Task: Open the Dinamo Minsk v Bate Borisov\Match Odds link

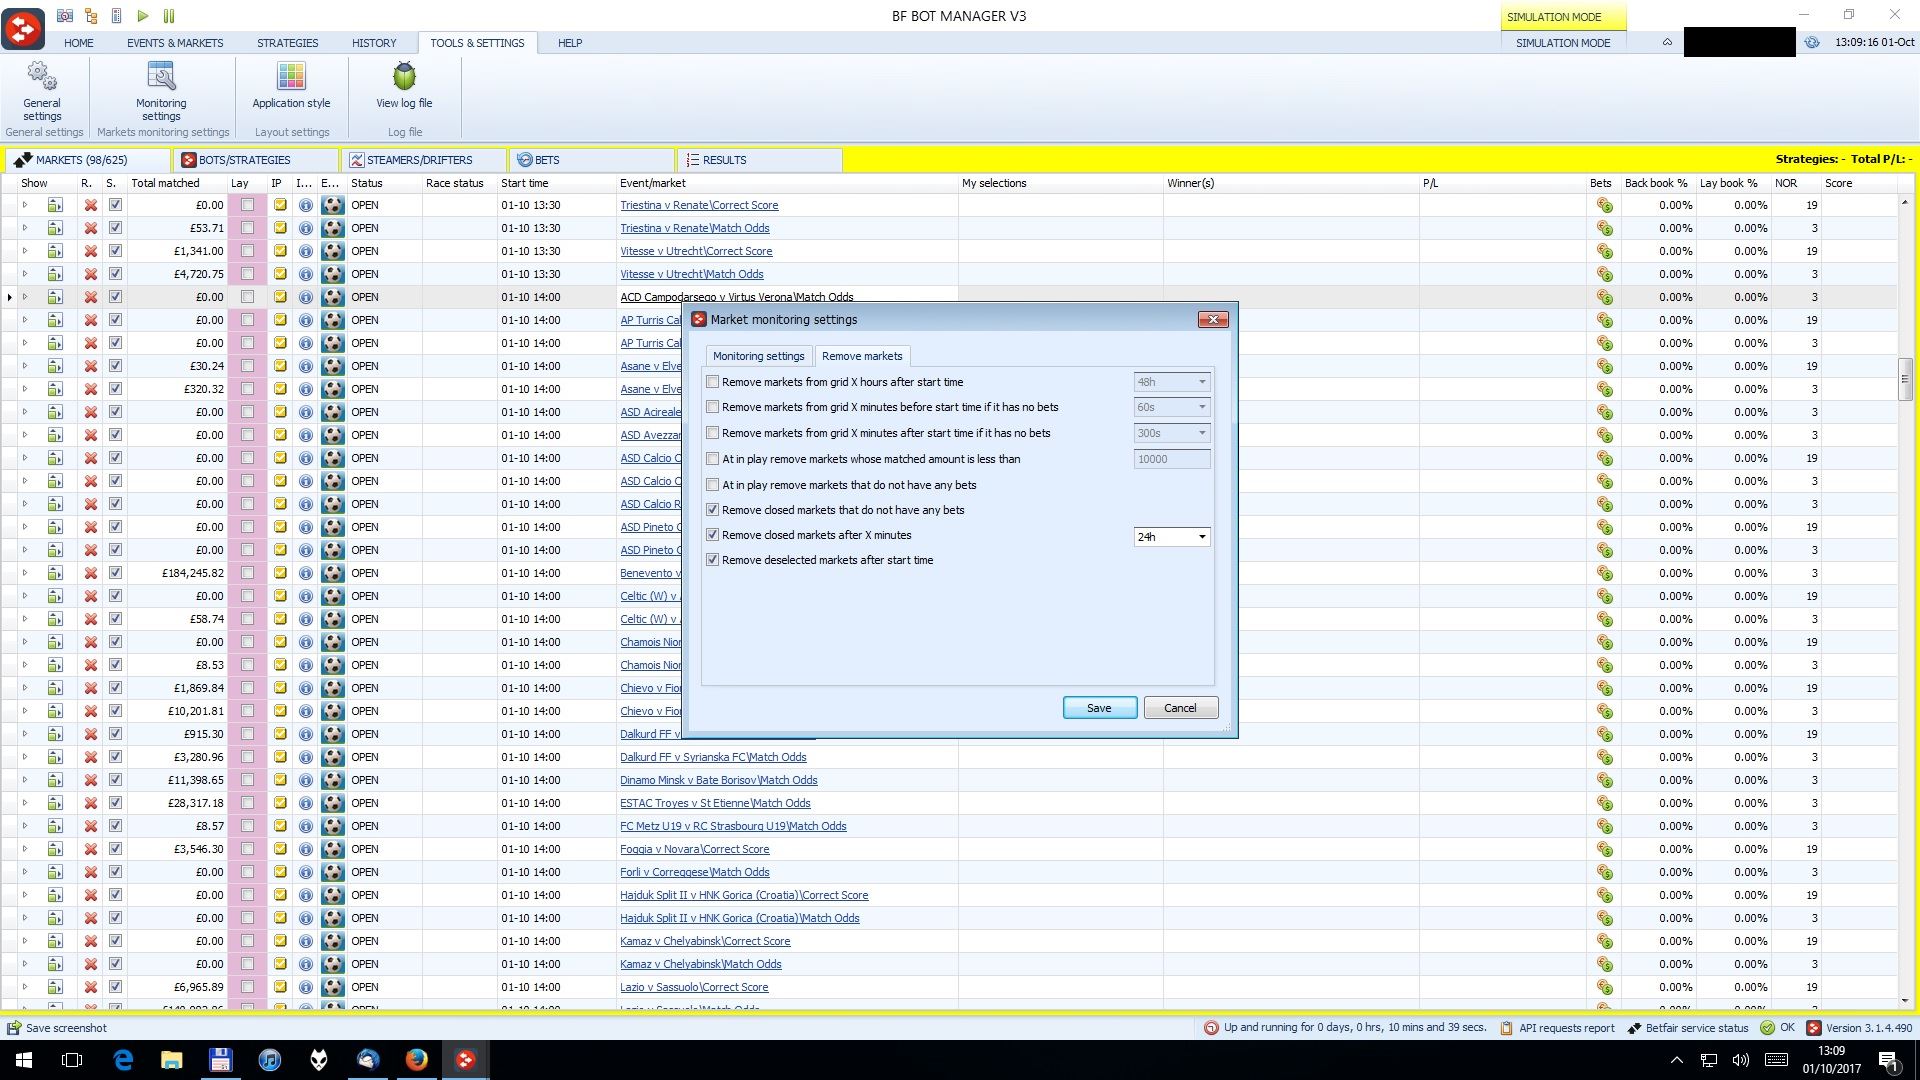Action: (718, 780)
